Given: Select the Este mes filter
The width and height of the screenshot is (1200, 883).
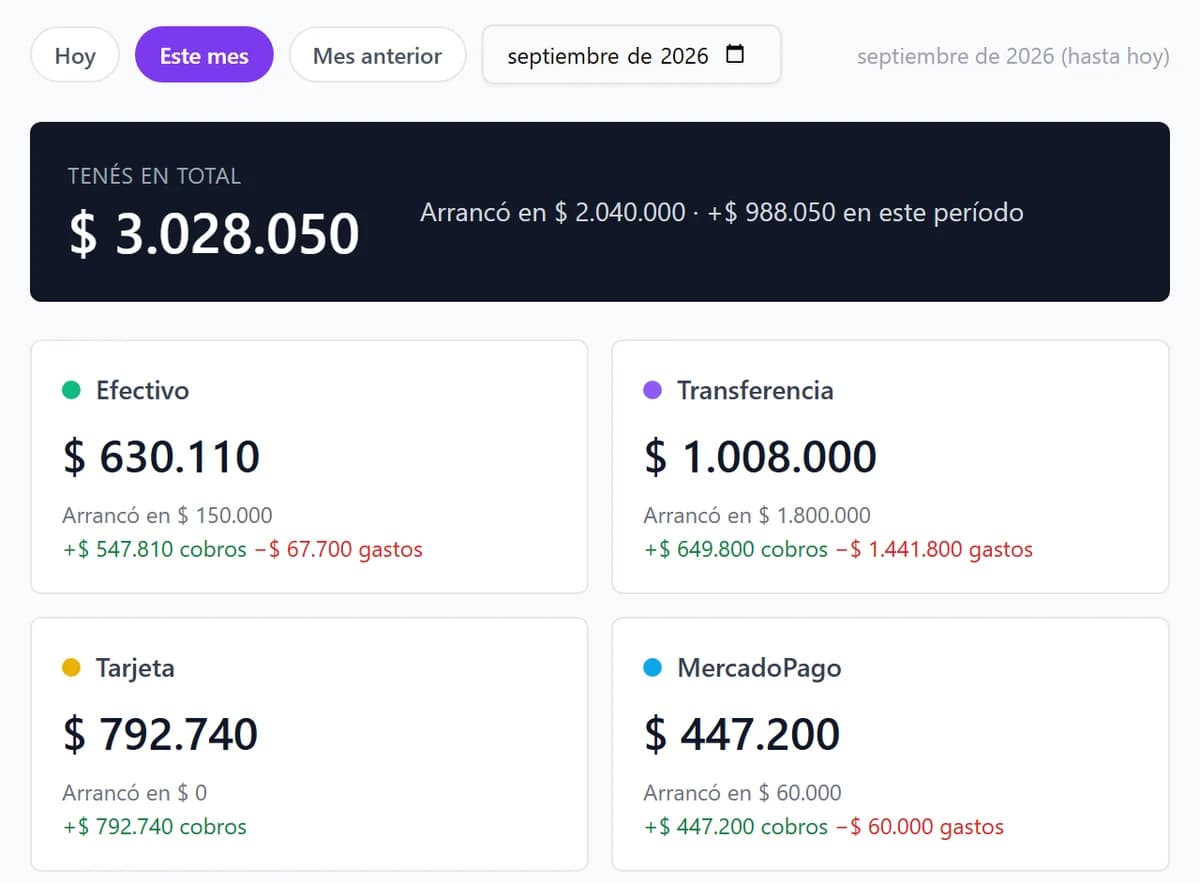Looking at the screenshot, I should (x=204, y=55).
